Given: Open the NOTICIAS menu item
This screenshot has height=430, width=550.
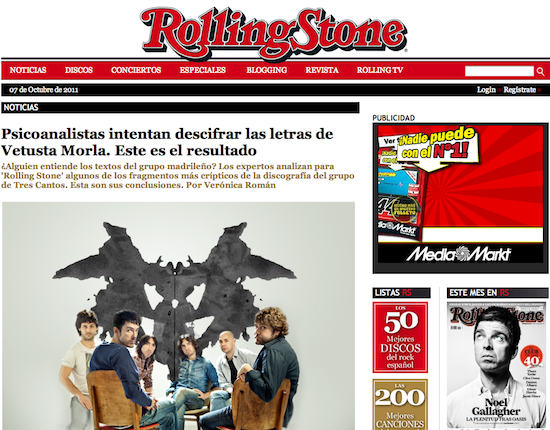Looking at the screenshot, I should (x=28, y=70).
